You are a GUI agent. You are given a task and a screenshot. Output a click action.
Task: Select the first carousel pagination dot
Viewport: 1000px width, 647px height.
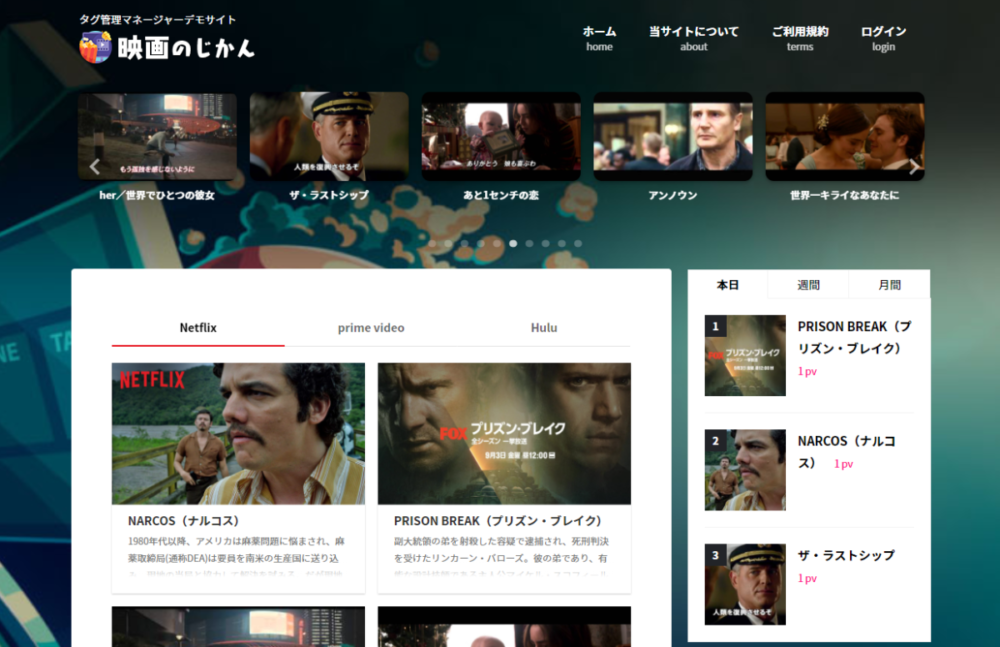click(x=432, y=244)
